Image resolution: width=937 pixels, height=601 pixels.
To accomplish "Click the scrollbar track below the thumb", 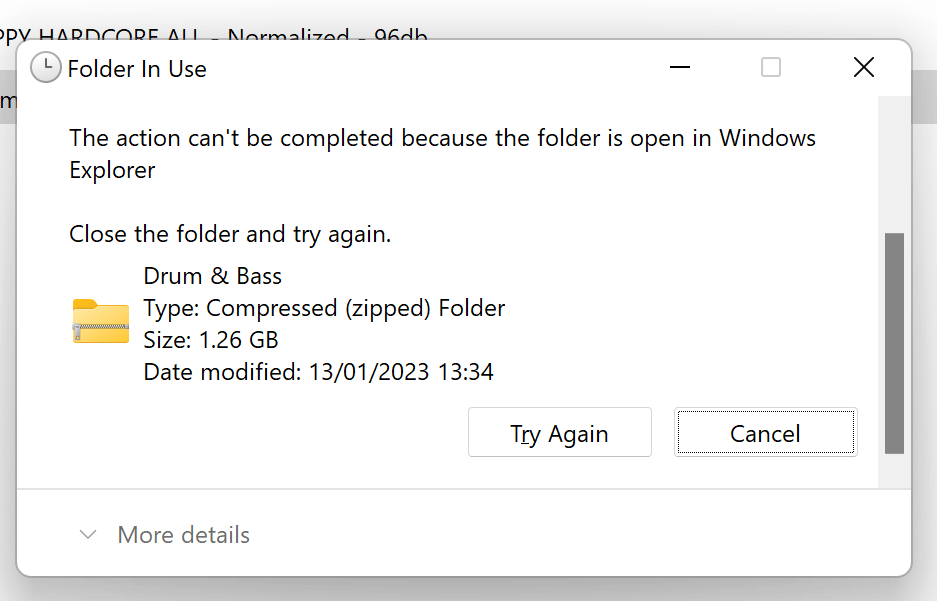I will pos(894,471).
